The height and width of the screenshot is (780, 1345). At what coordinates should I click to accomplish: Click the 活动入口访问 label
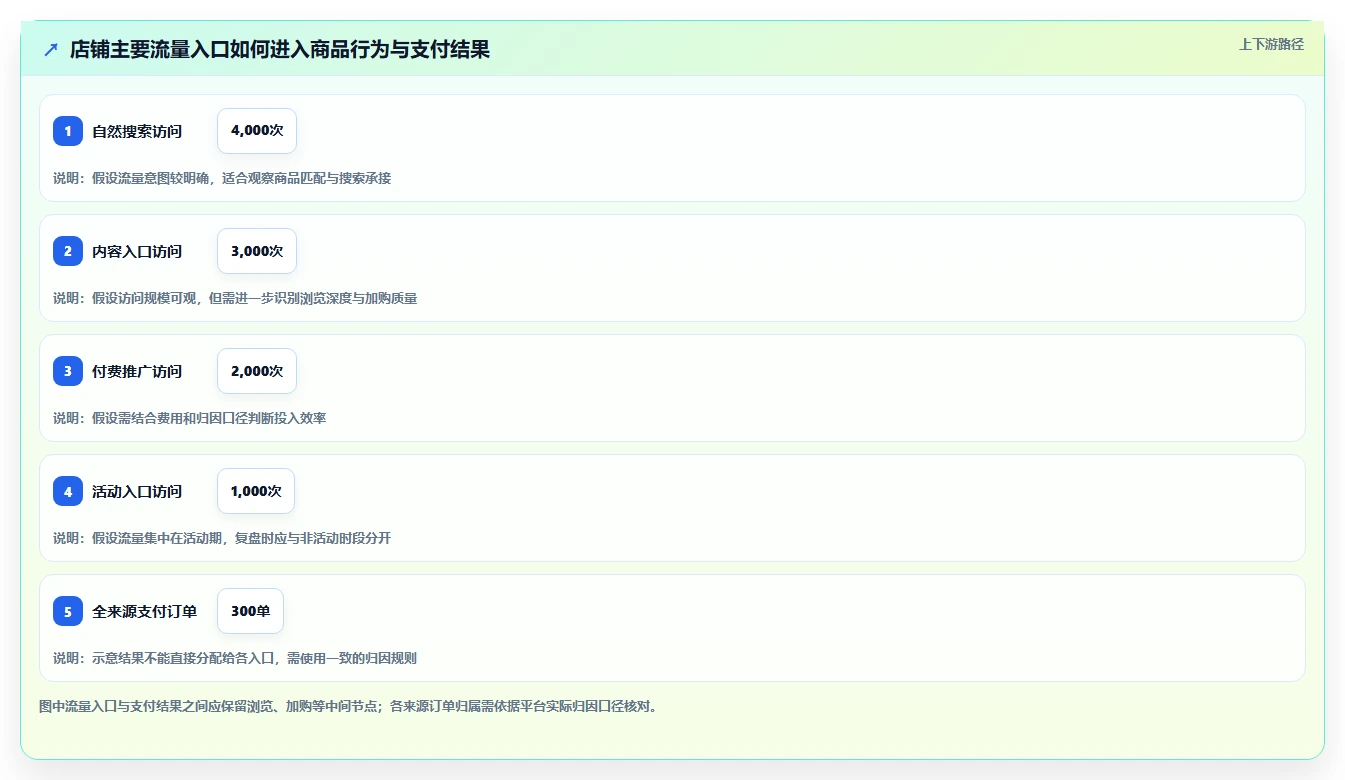(137, 491)
